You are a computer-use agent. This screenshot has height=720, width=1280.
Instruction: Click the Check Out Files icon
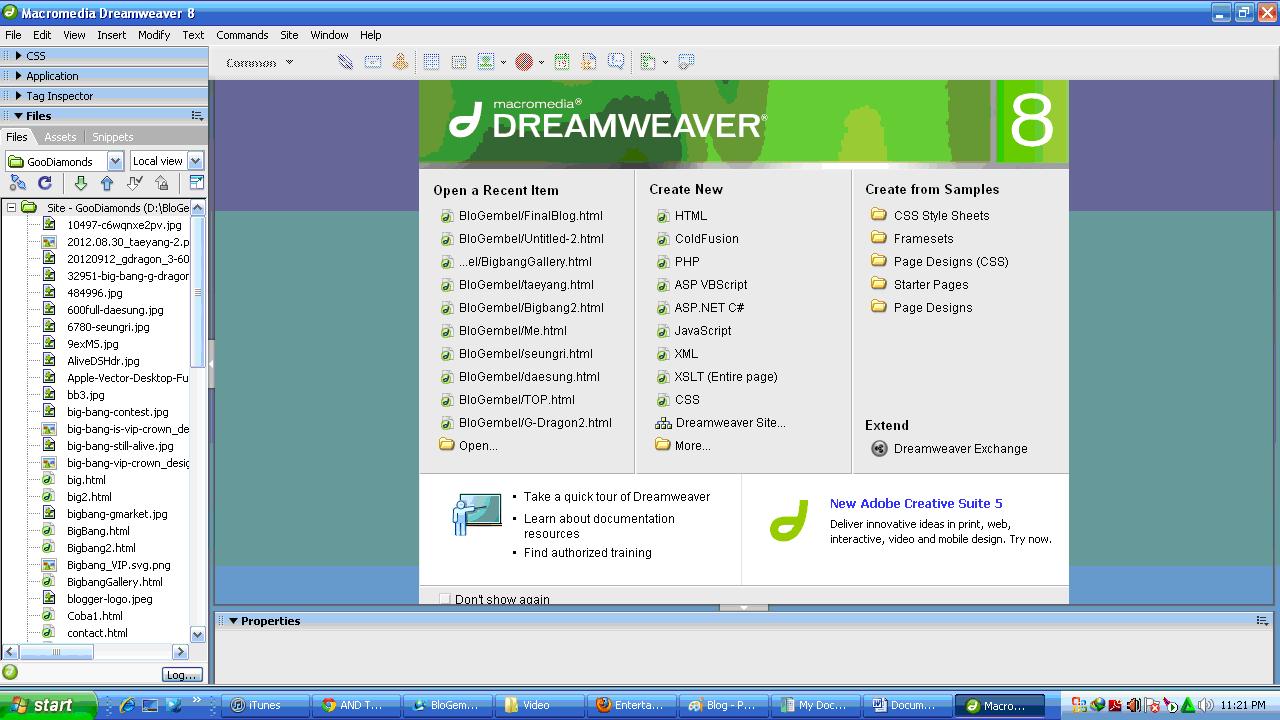click(x=135, y=183)
